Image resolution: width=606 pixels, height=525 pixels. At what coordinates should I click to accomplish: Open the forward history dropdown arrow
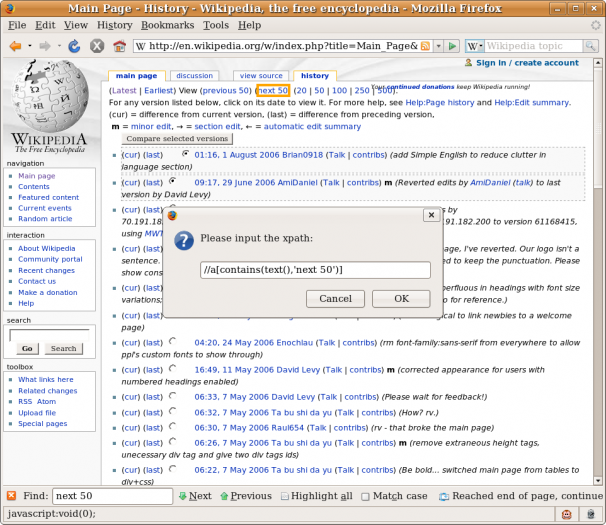click(x=59, y=46)
